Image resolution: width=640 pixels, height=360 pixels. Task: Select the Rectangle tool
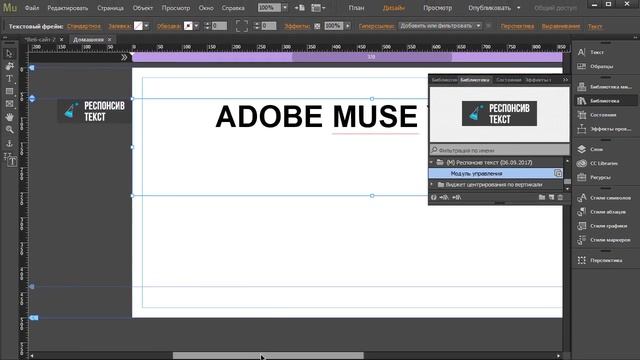click(9, 91)
